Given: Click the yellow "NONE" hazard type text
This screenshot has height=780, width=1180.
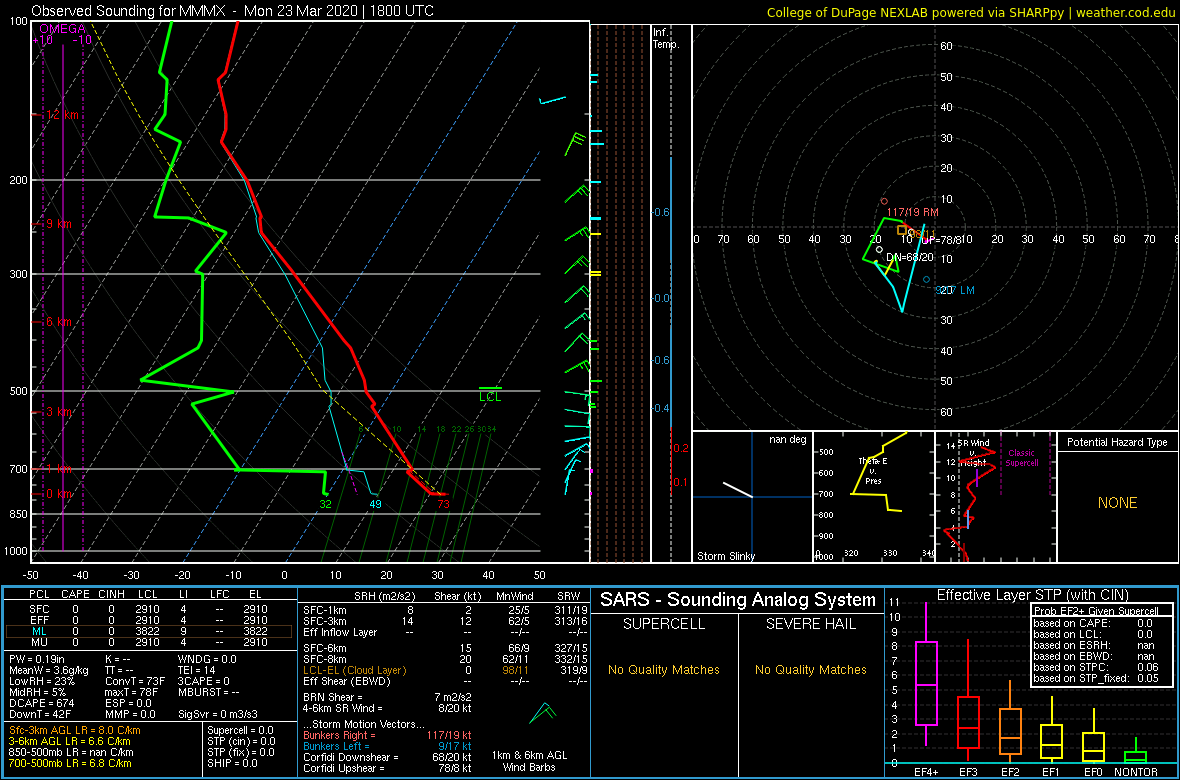Looking at the screenshot, I should (1117, 503).
